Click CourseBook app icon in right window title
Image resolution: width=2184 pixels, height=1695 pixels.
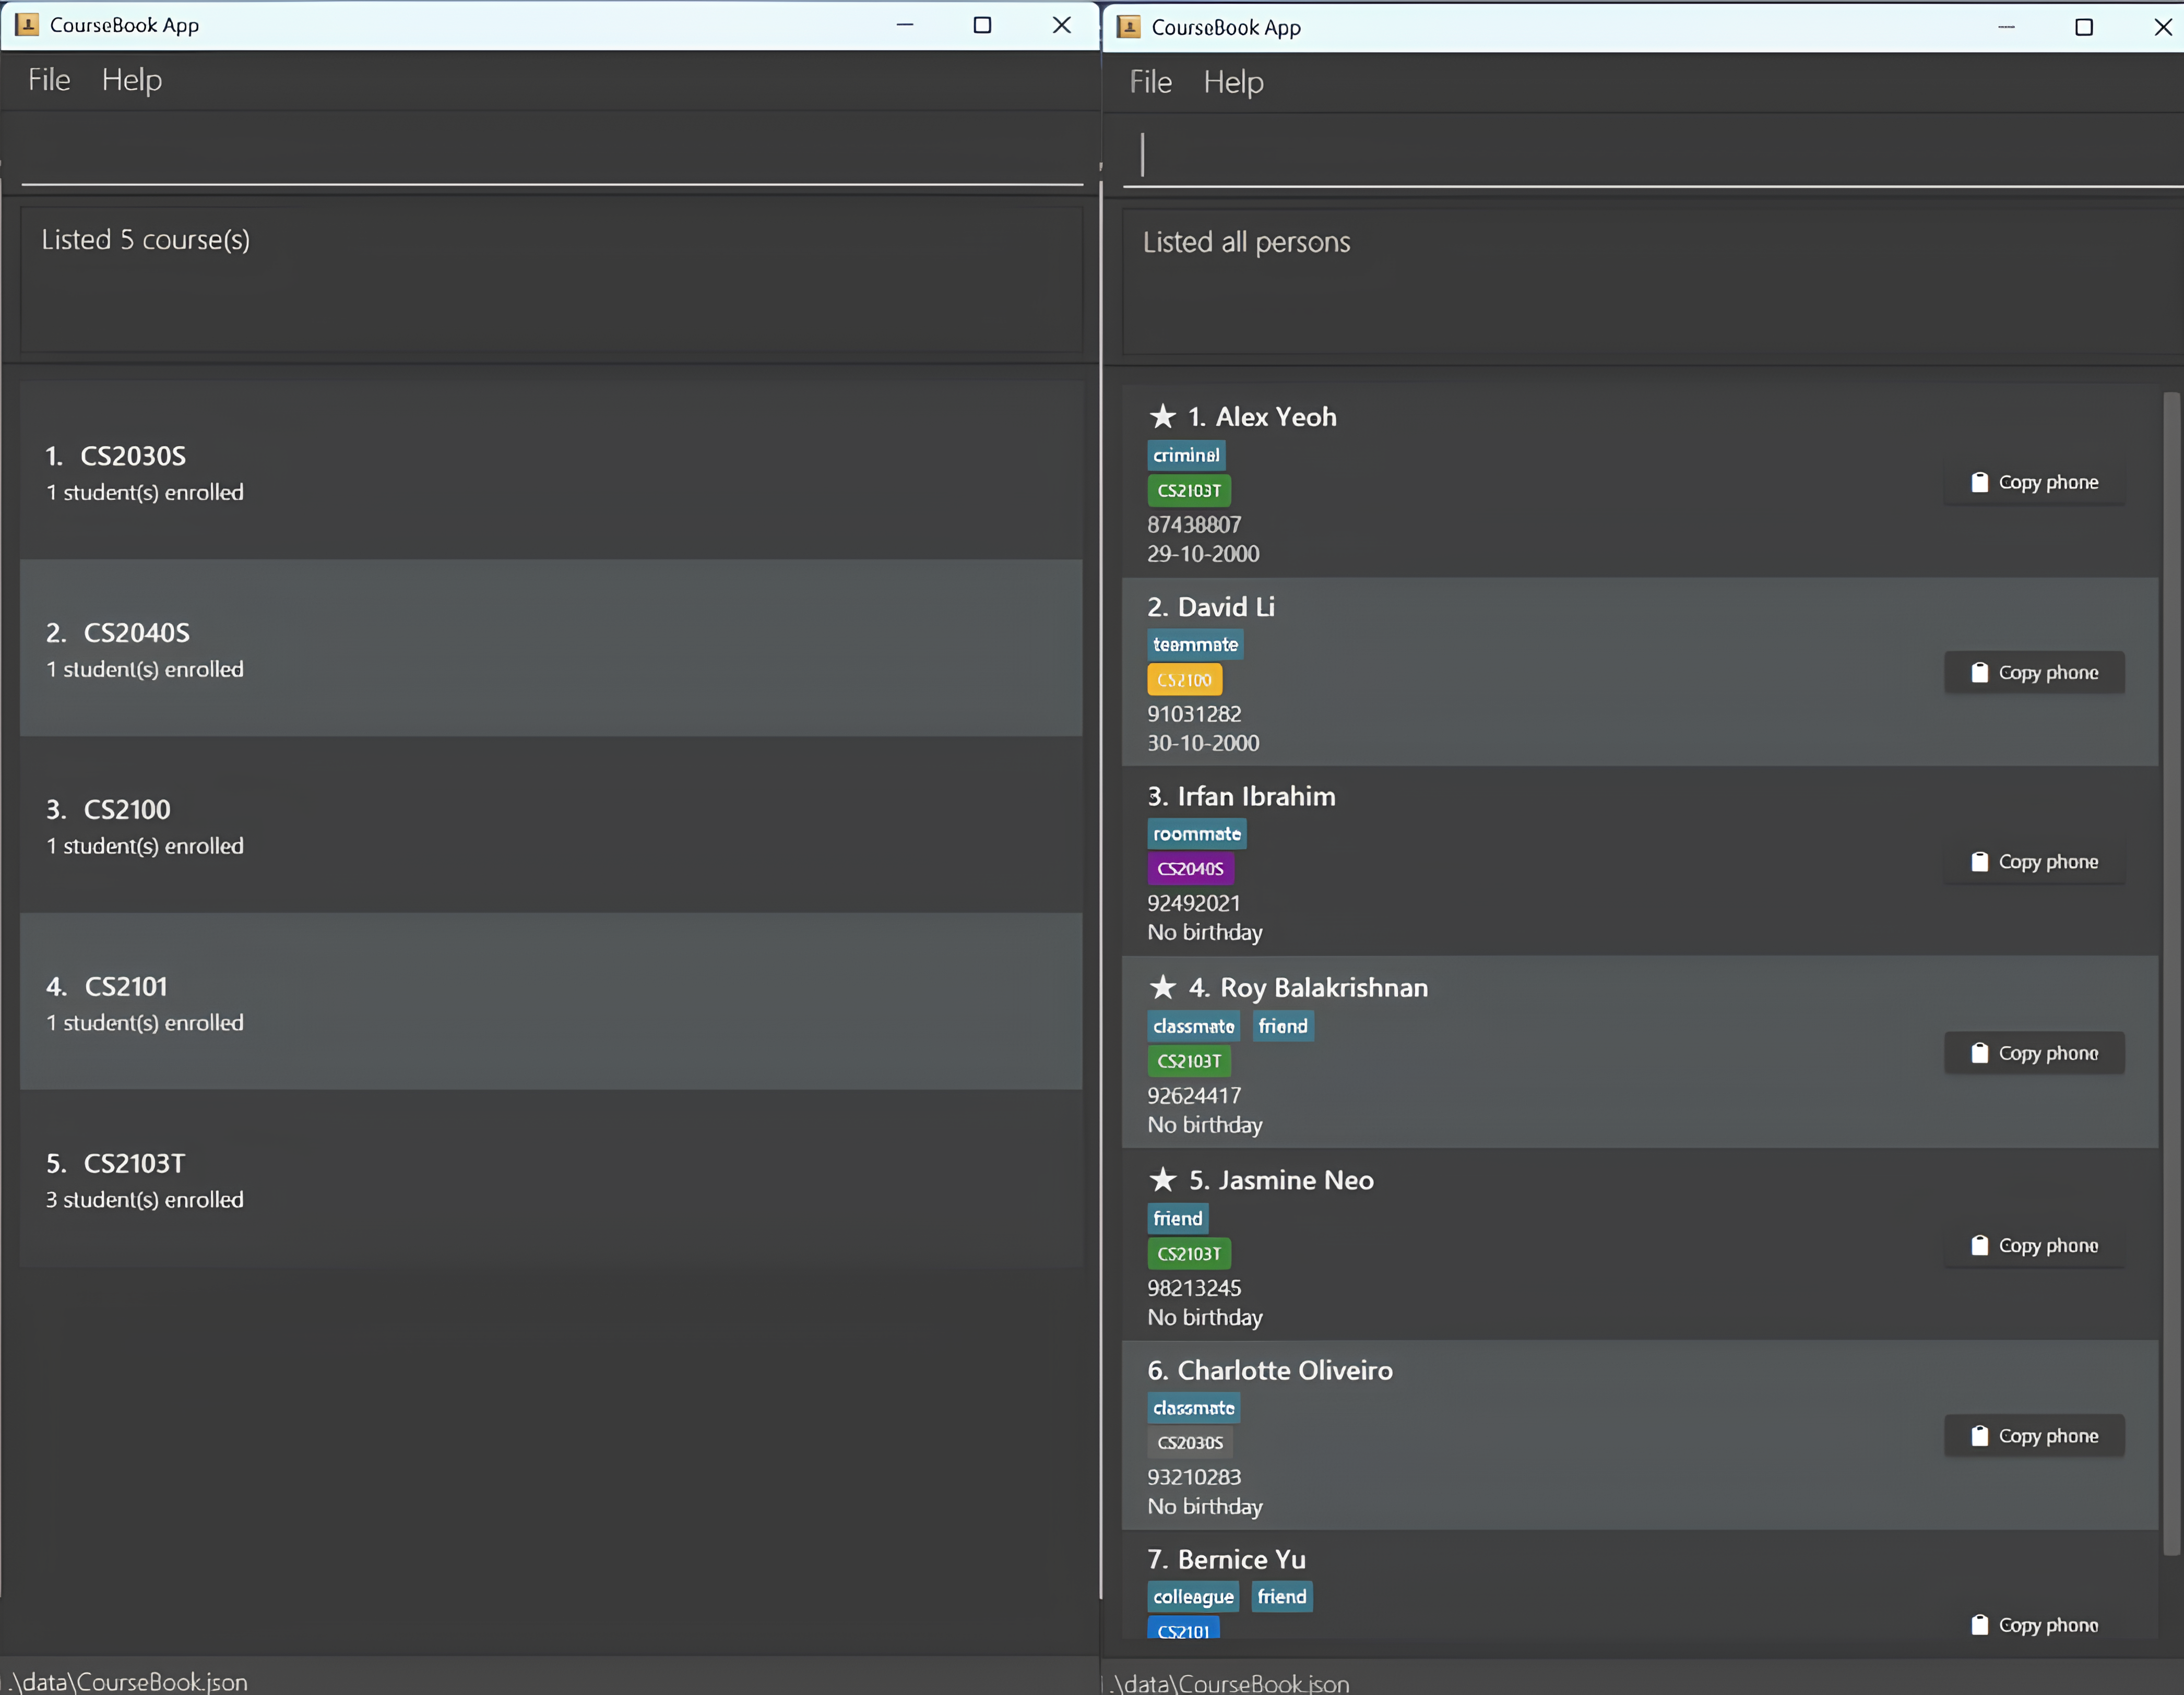tap(1128, 27)
